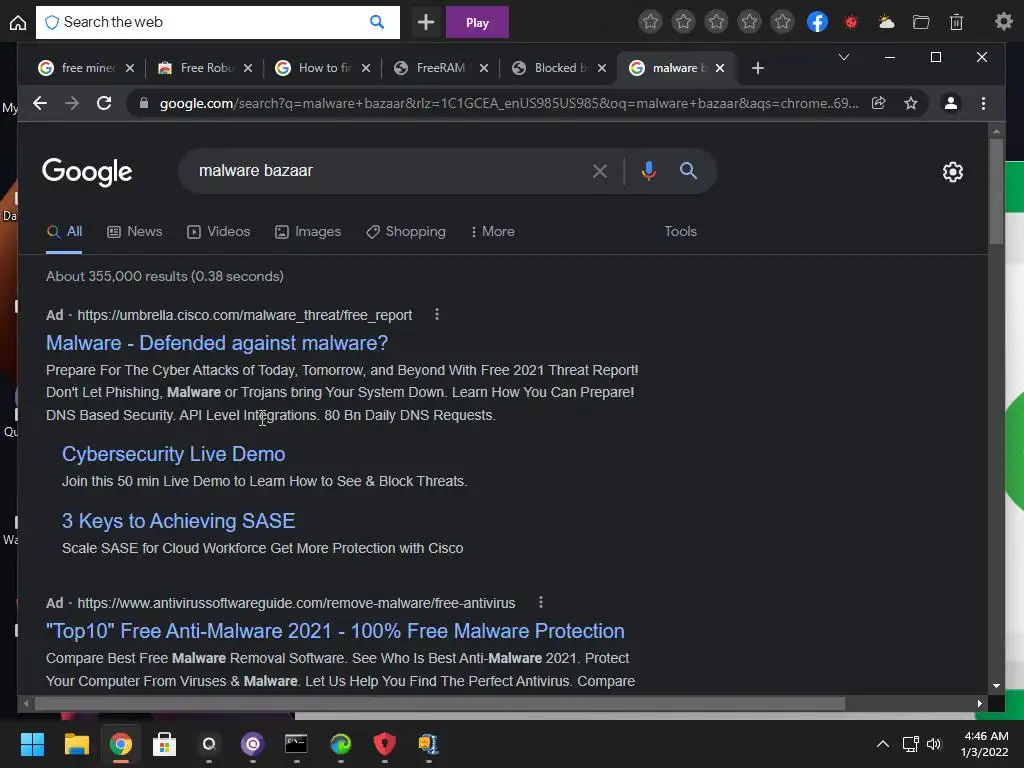
Task: Reload the Google search page
Action: 104,103
